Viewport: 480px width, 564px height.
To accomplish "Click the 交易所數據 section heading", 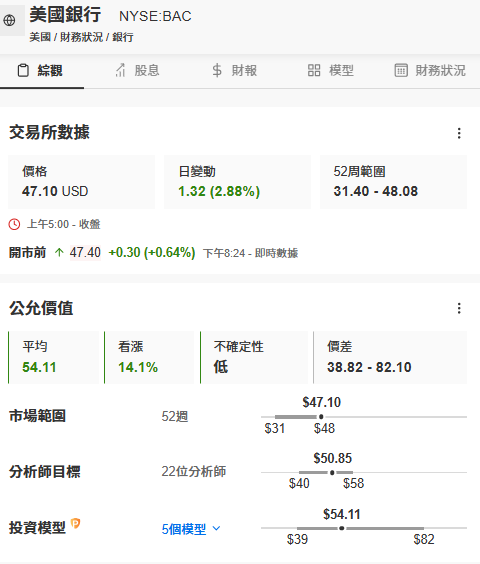I will (49, 132).
